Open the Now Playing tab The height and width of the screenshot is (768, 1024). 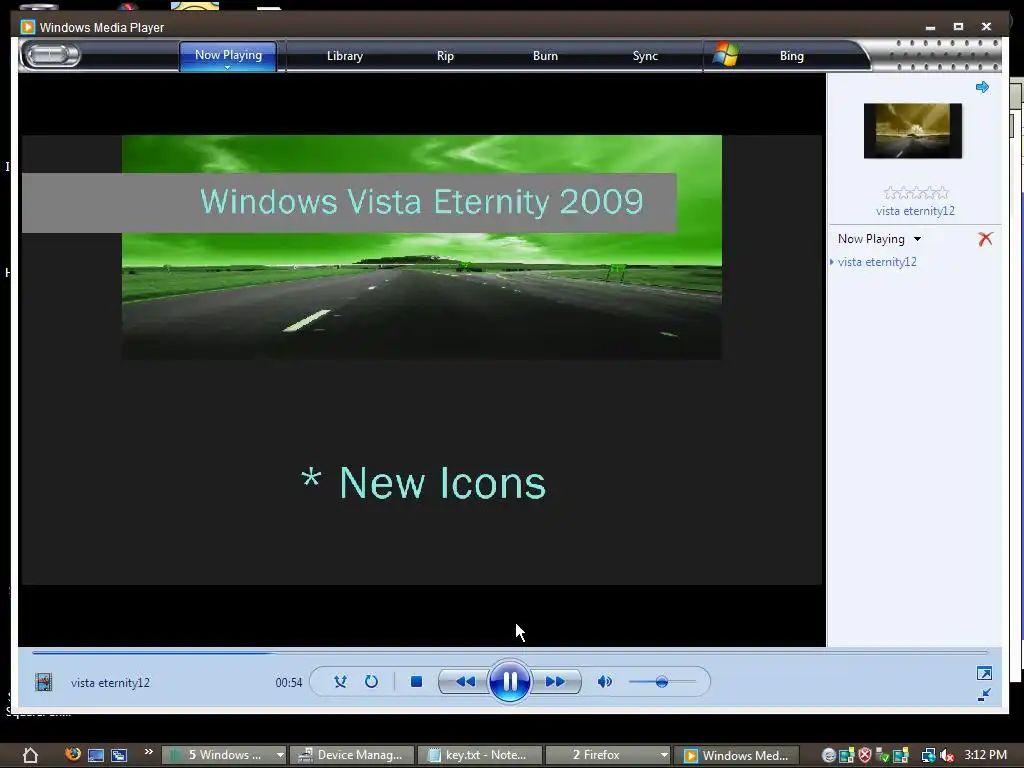point(228,56)
